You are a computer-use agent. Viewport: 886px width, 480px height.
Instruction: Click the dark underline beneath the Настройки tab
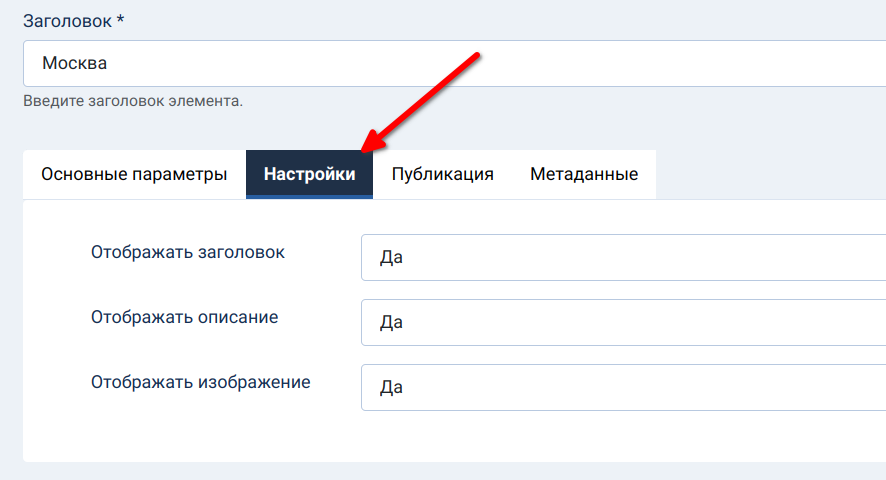[309, 196]
